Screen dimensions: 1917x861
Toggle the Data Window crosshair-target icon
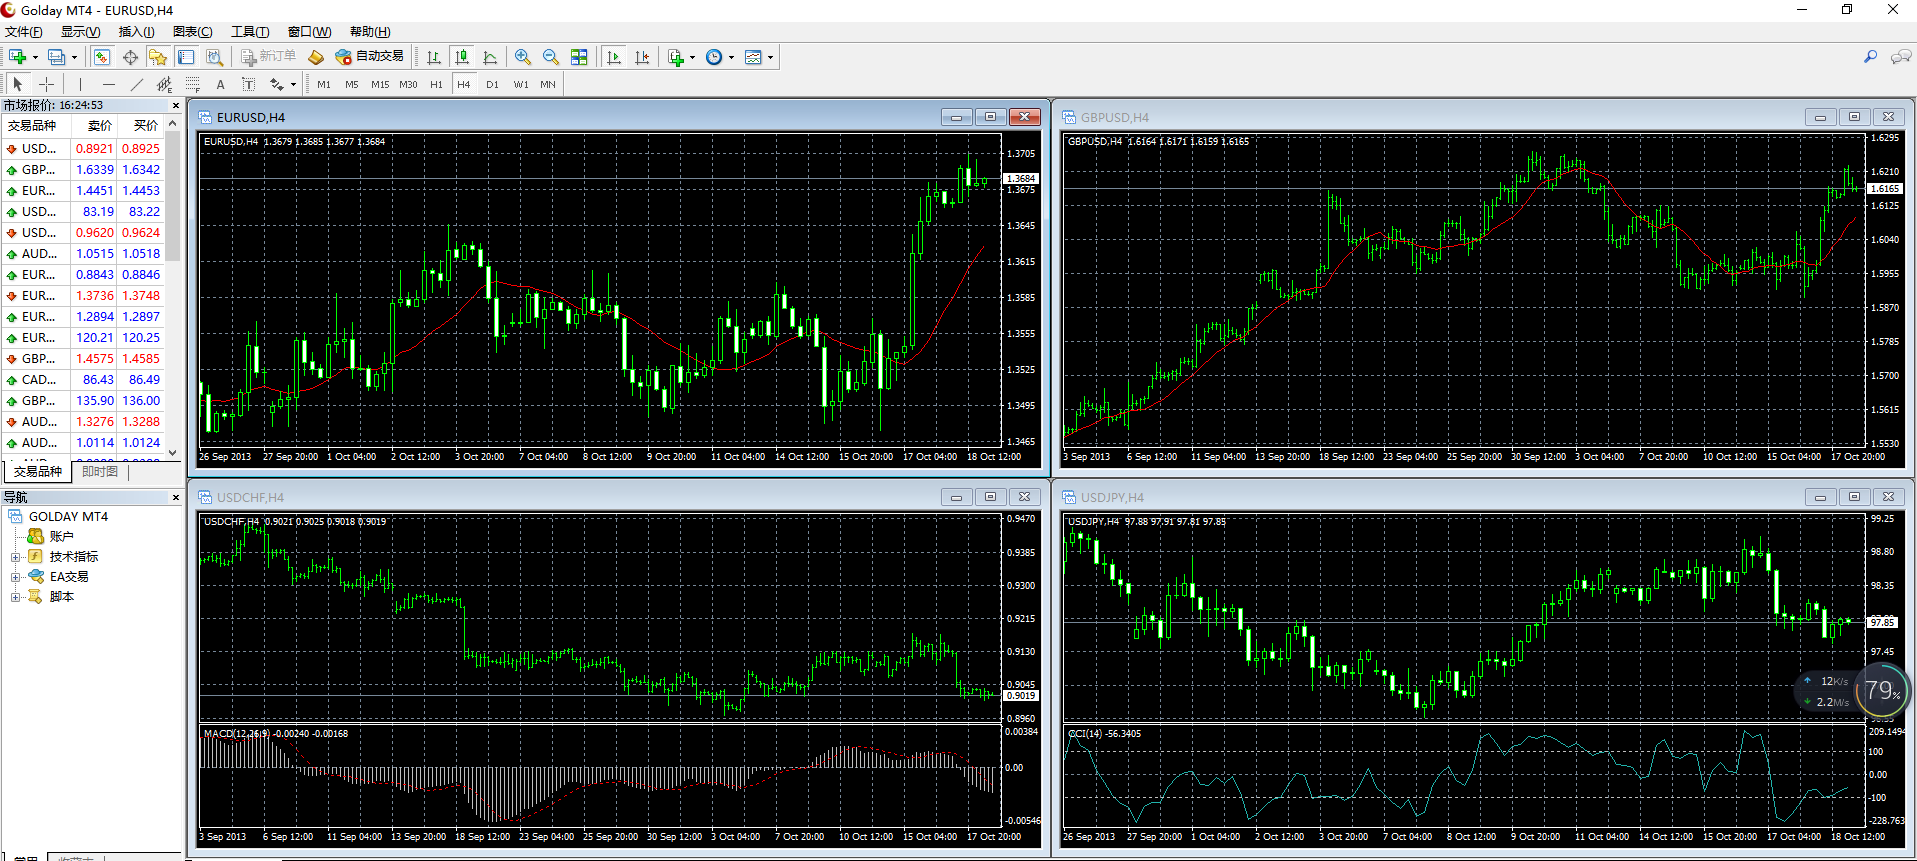[x=130, y=57]
